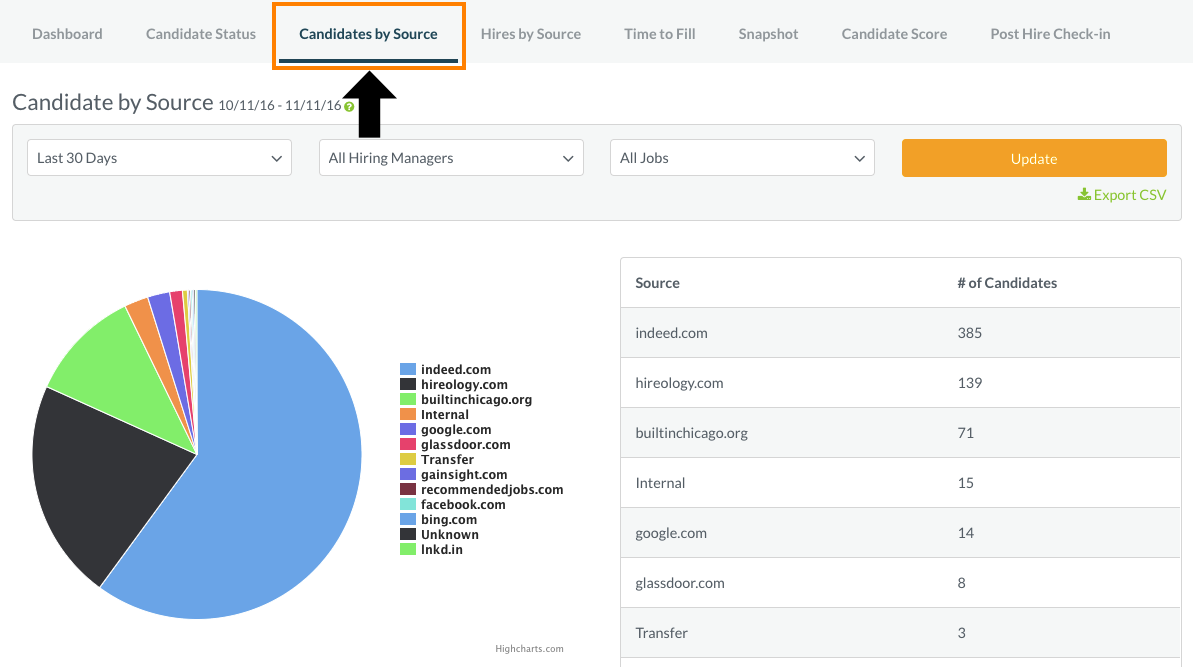
Task: Toggle gainsight.com legend color swatch
Action: [408, 475]
